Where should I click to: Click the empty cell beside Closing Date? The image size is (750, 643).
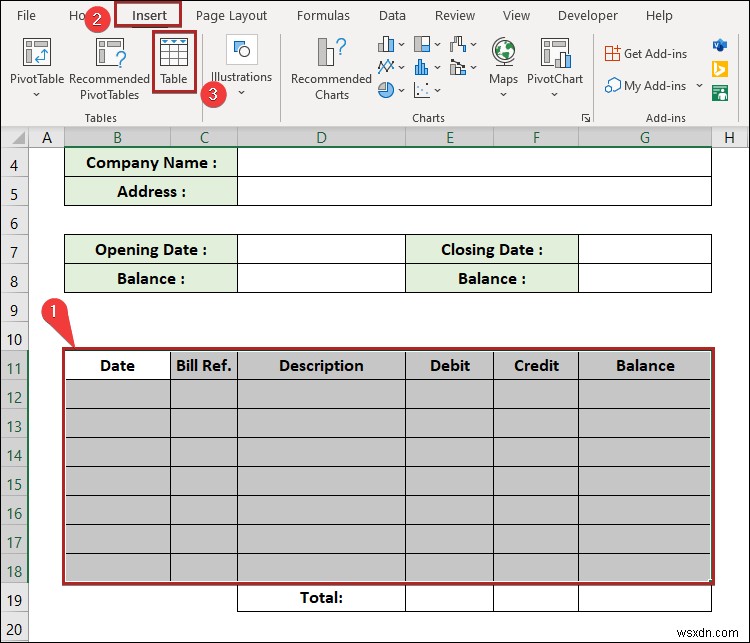pyautogui.click(x=645, y=249)
